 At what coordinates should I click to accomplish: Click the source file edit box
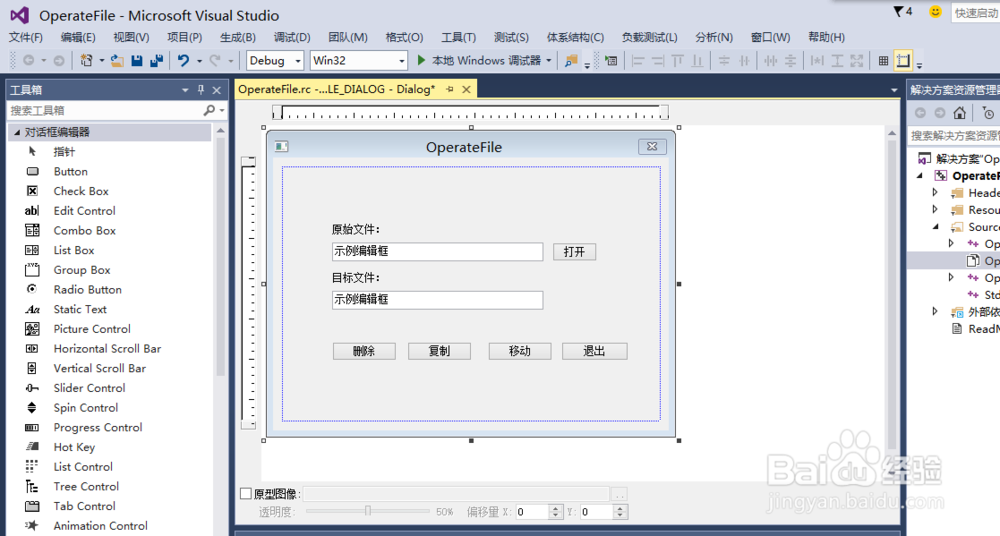click(438, 251)
